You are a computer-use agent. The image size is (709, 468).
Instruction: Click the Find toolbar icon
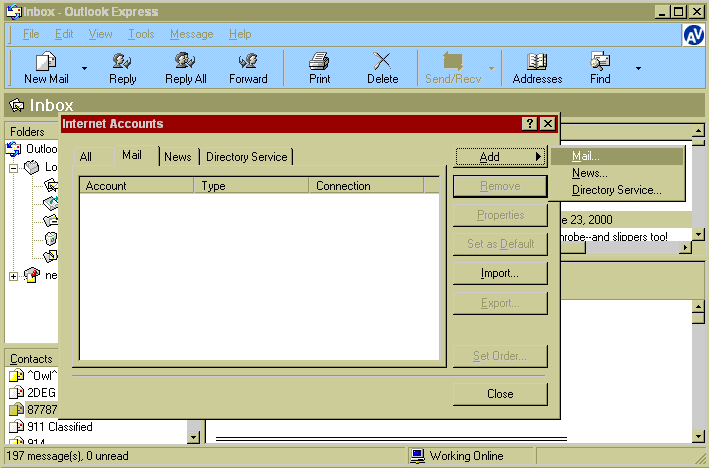(x=600, y=61)
